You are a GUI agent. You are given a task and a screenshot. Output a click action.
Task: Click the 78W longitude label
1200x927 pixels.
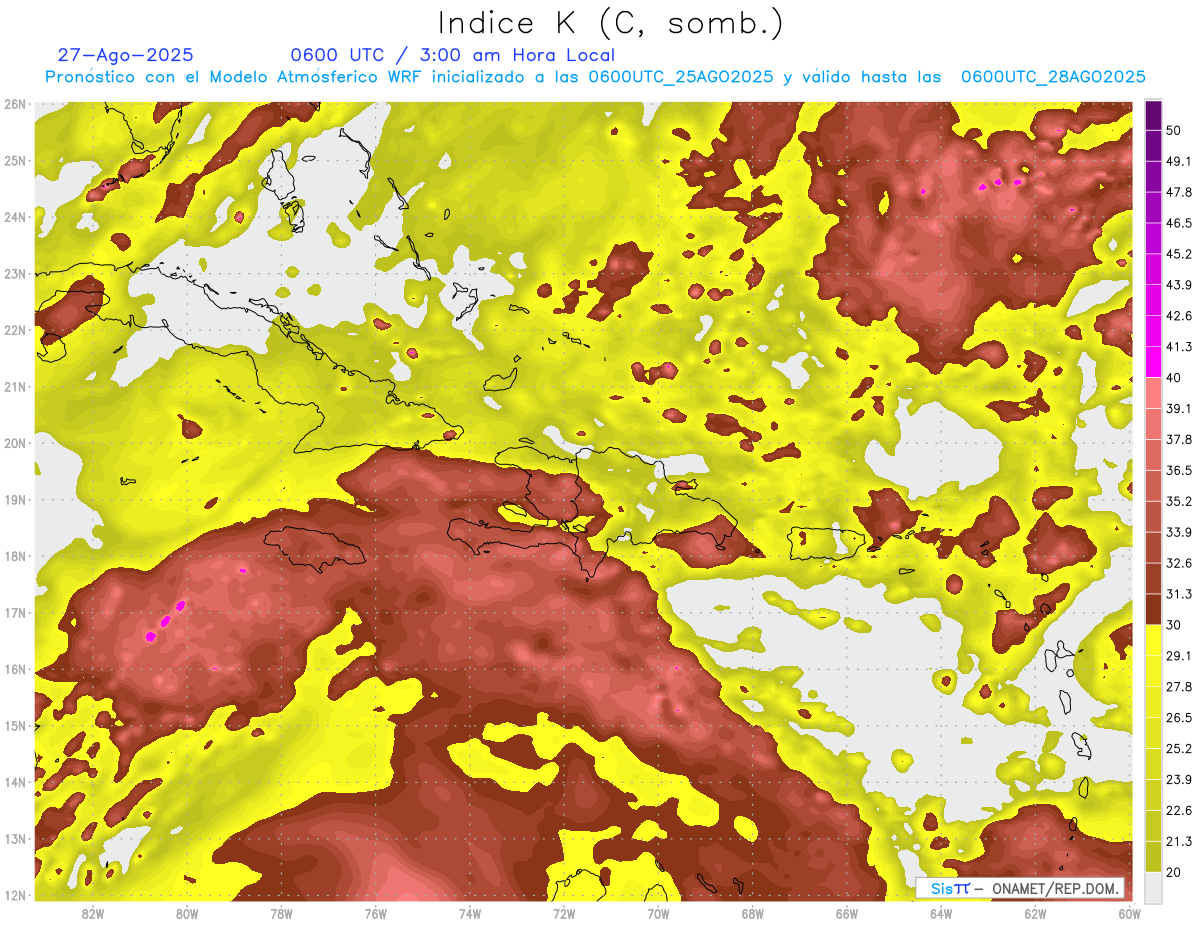point(282,913)
